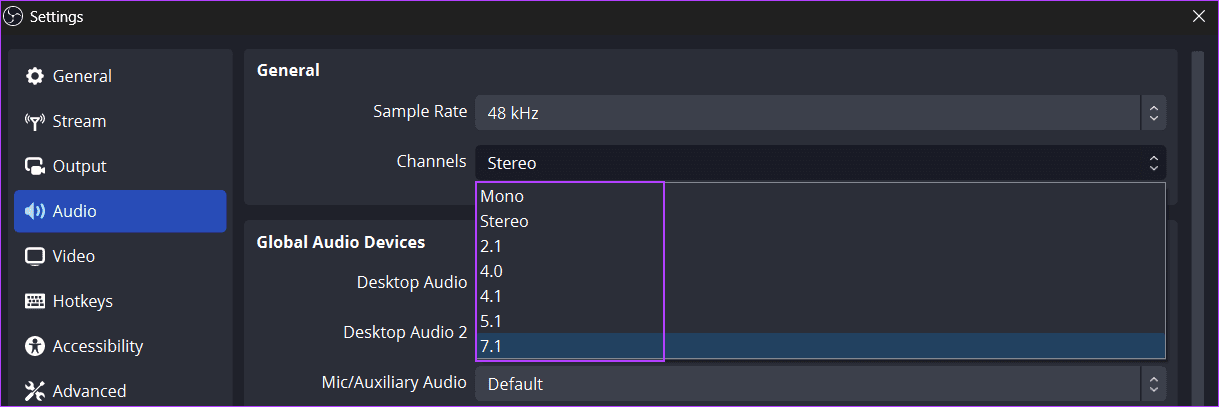Close the Settings window
The height and width of the screenshot is (407, 1219).
[x=1199, y=16]
